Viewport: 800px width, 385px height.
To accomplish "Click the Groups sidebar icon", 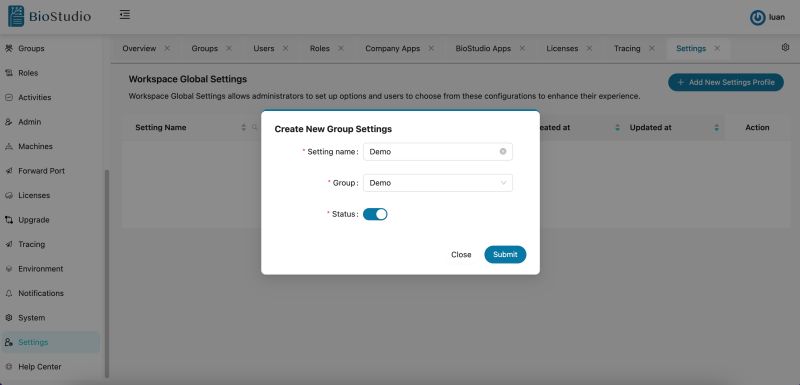I will click(9, 48).
